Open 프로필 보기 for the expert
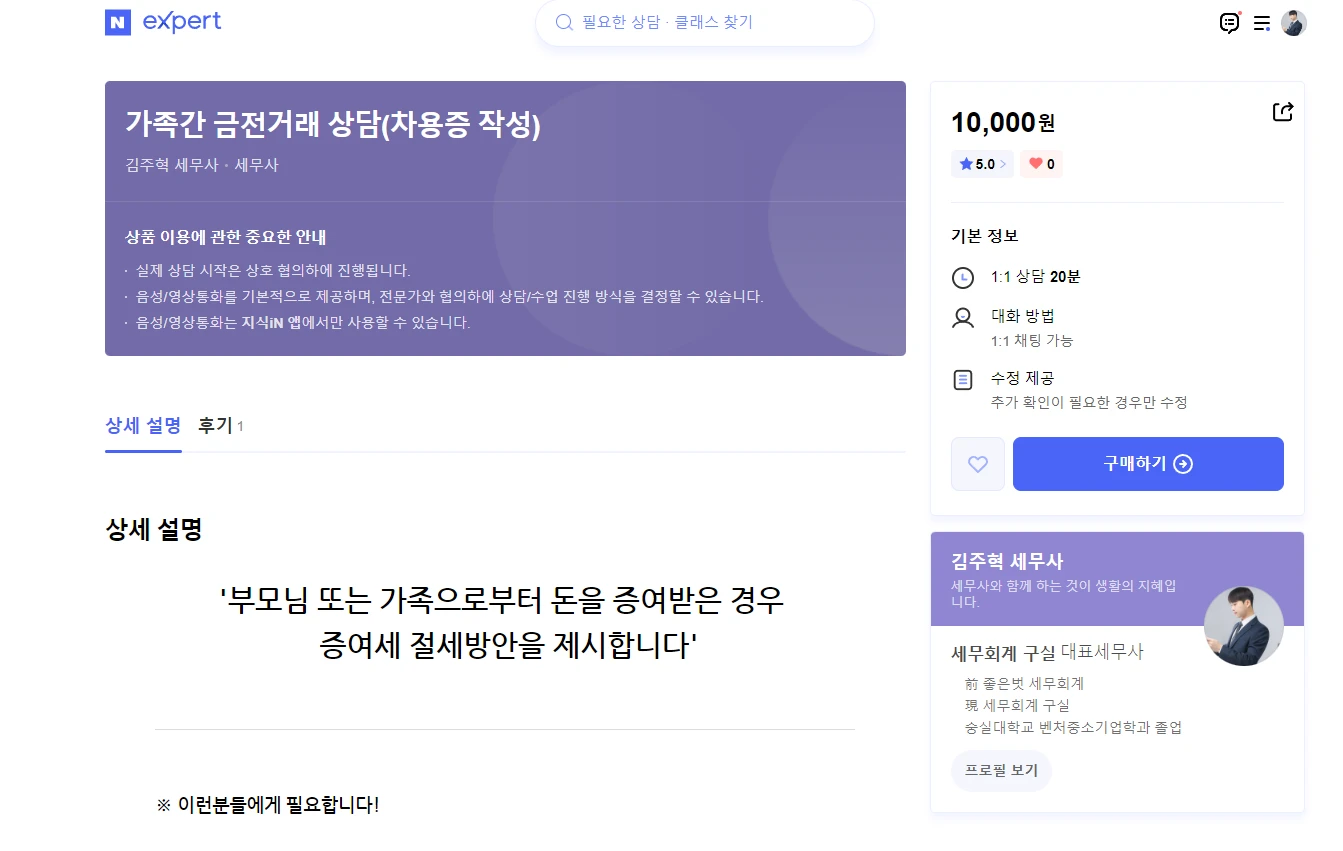The width and height of the screenshot is (1343, 851). (x=1000, y=770)
